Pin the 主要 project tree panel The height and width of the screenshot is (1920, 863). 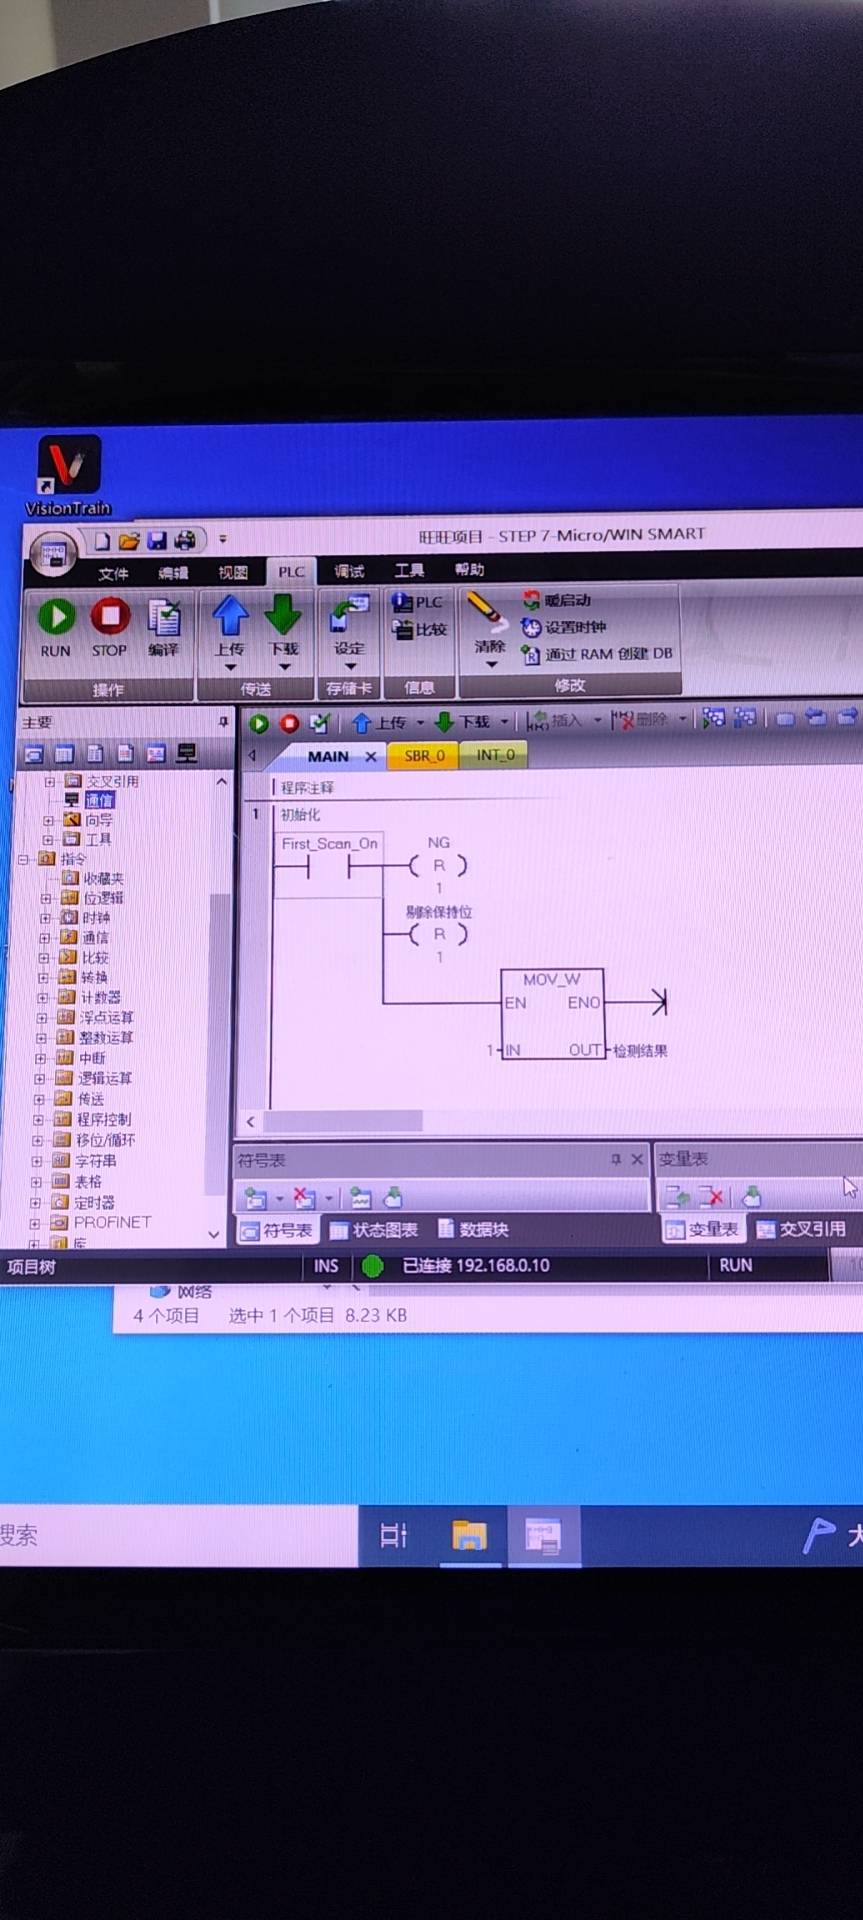click(223, 722)
